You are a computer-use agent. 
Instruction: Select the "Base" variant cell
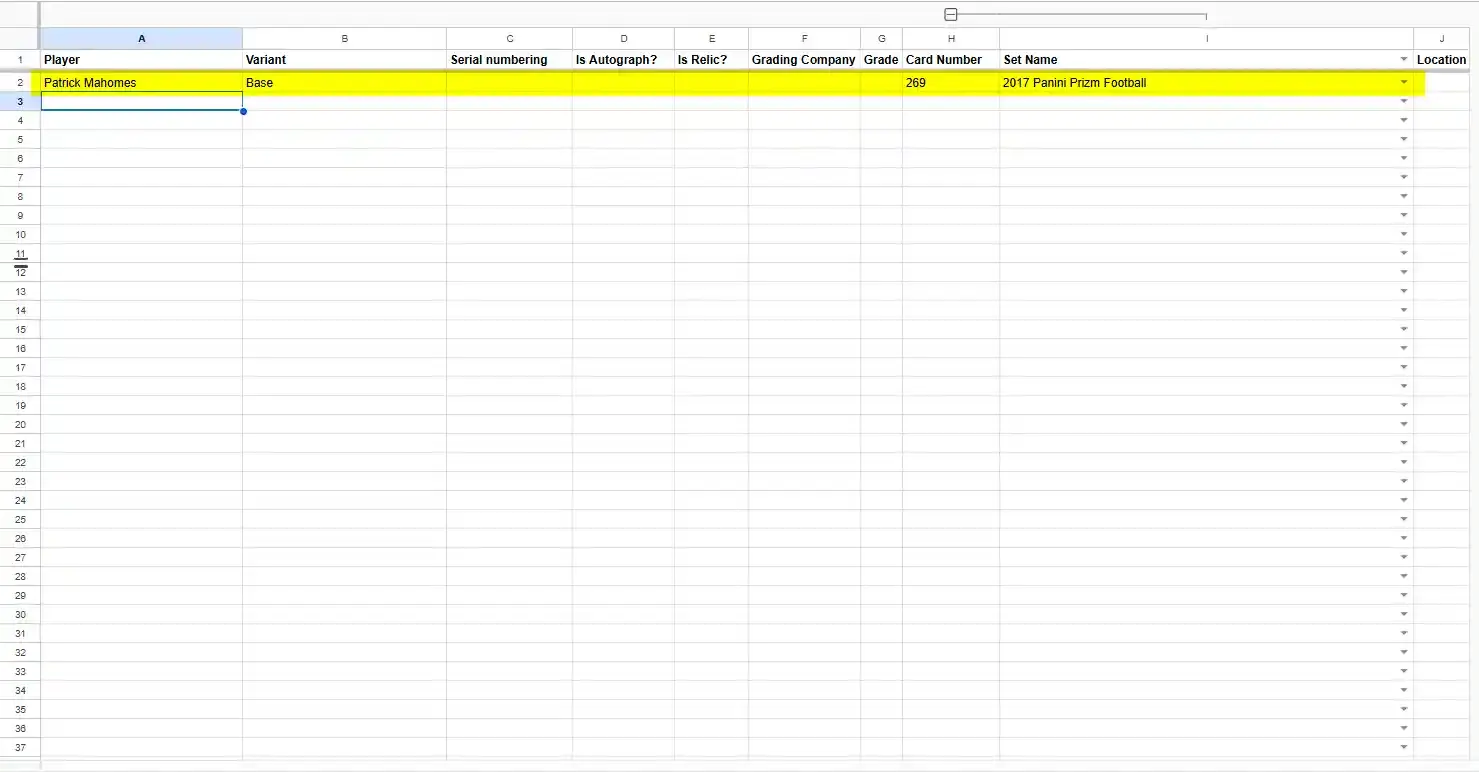[344, 82]
